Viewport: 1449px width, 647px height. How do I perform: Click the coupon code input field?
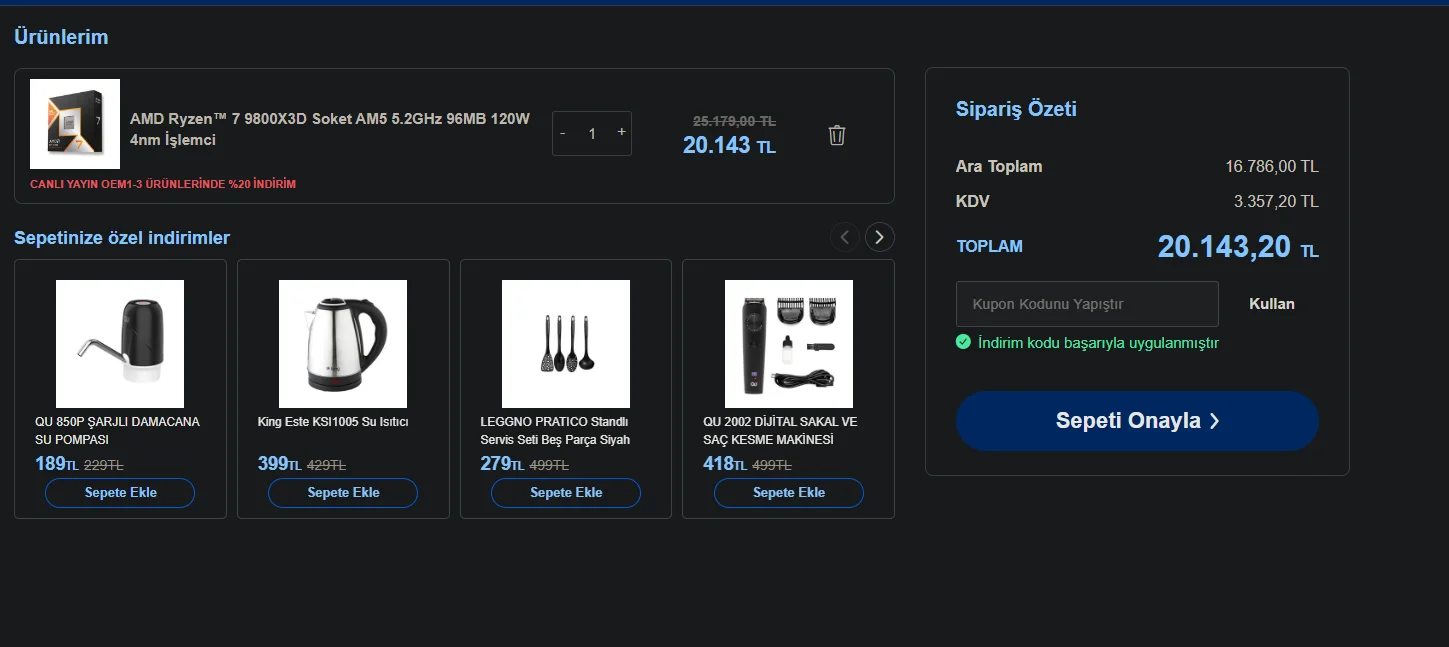[1087, 304]
